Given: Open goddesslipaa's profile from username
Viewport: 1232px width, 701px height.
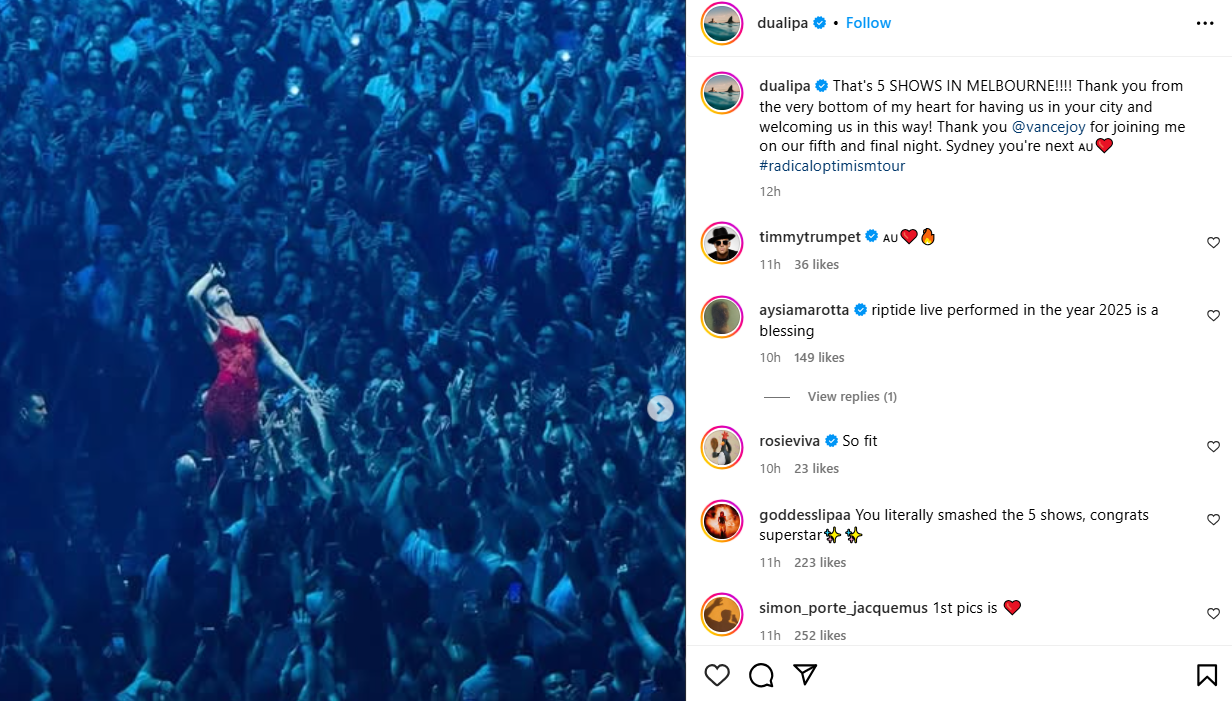Looking at the screenshot, I should [x=804, y=515].
